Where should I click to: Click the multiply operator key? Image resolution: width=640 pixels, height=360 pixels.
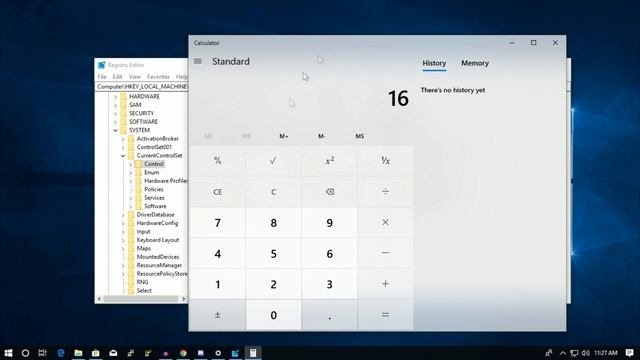(385, 222)
